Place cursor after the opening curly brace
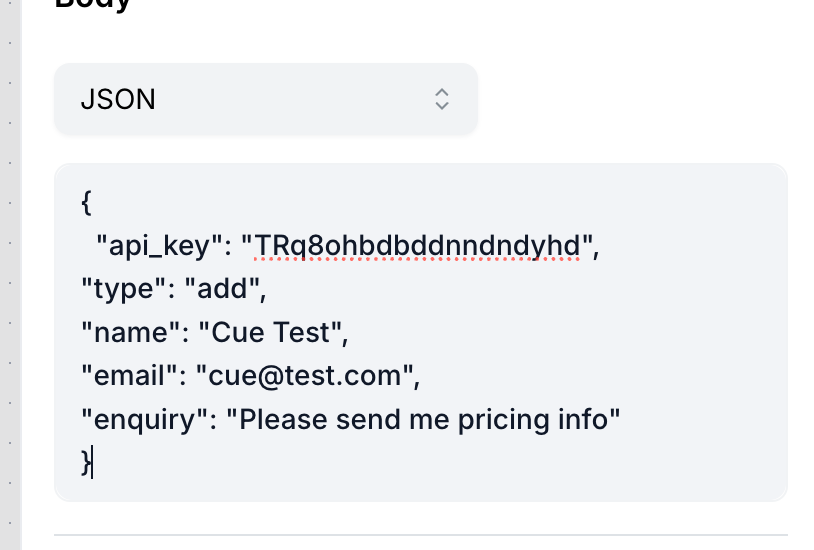 pos(92,202)
